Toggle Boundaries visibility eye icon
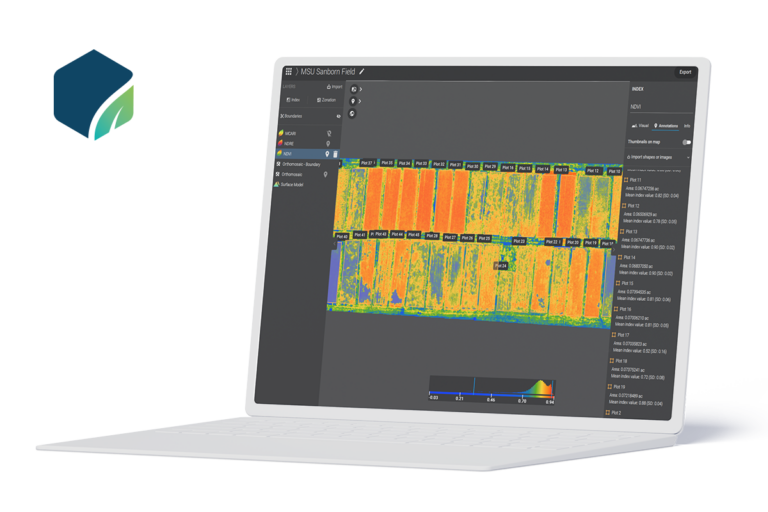Image resolution: width=768 pixels, height=512 pixels. coord(338,116)
